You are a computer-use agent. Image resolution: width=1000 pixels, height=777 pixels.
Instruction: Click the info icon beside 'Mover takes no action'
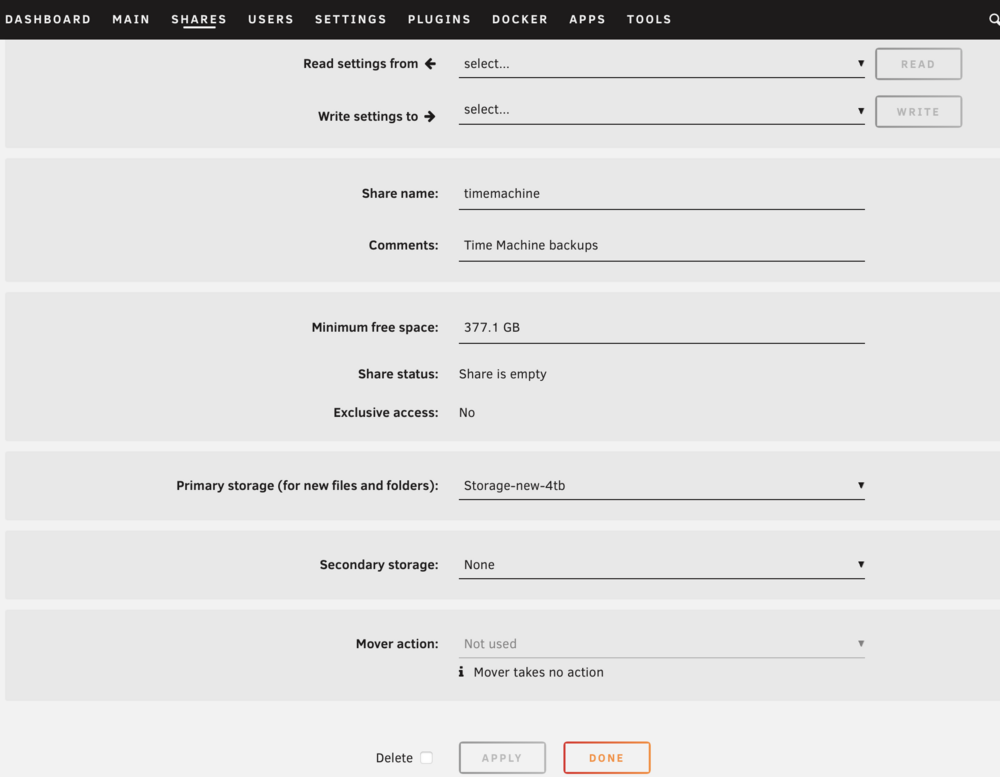click(461, 672)
